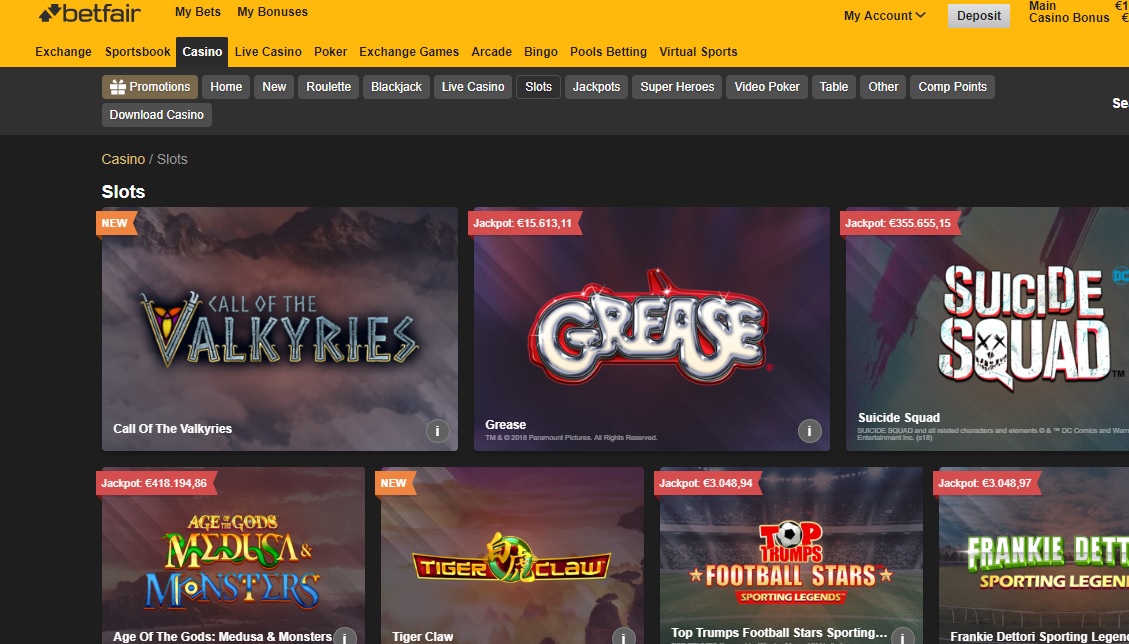Open Virtual Sports tab
Screen dimensions: 1129x644
698,52
